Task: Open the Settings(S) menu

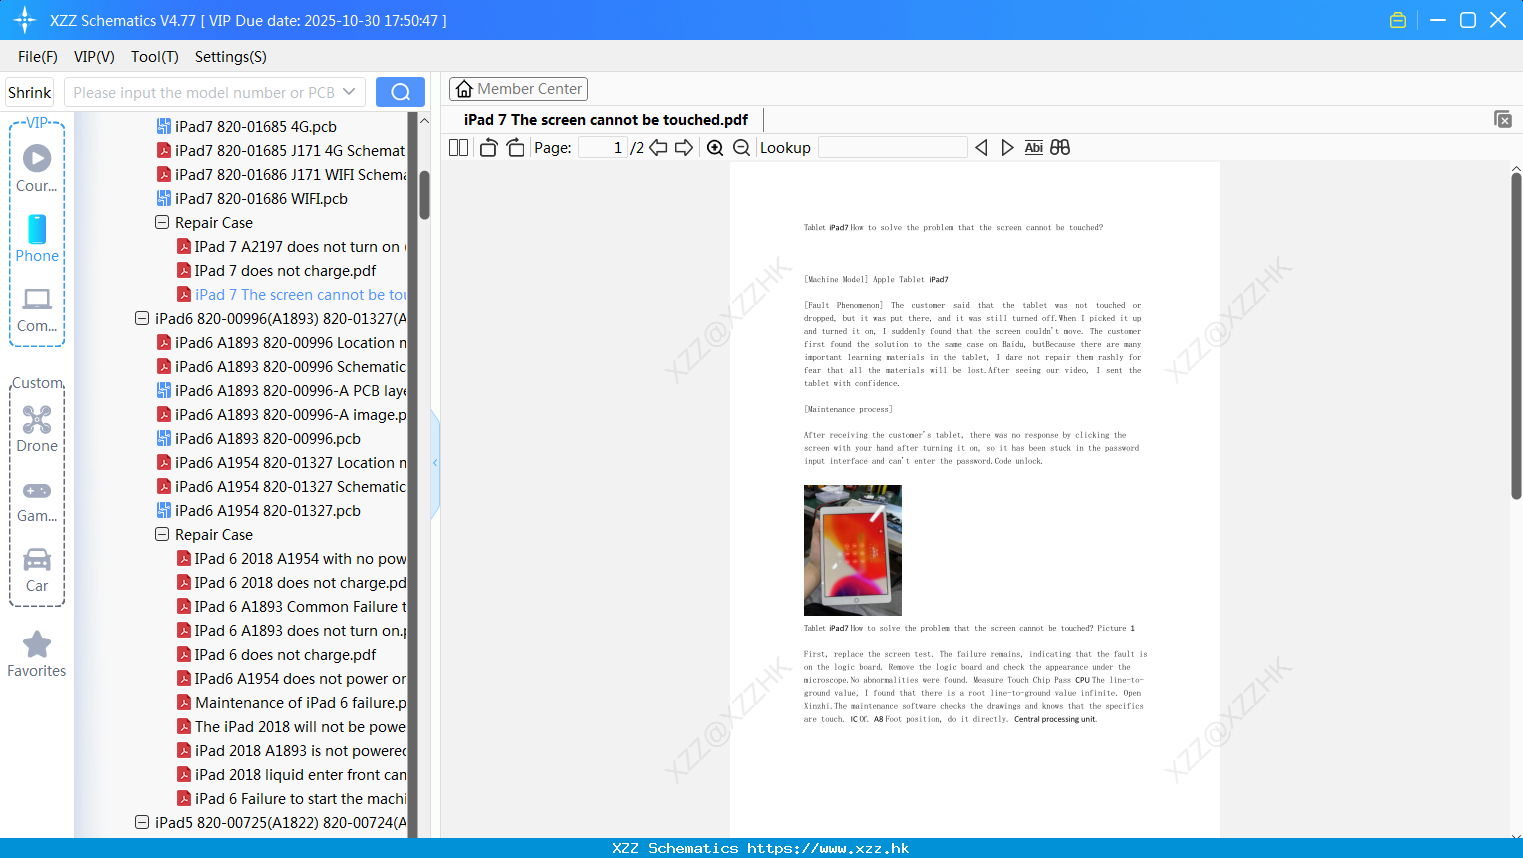Action: [231, 57]
